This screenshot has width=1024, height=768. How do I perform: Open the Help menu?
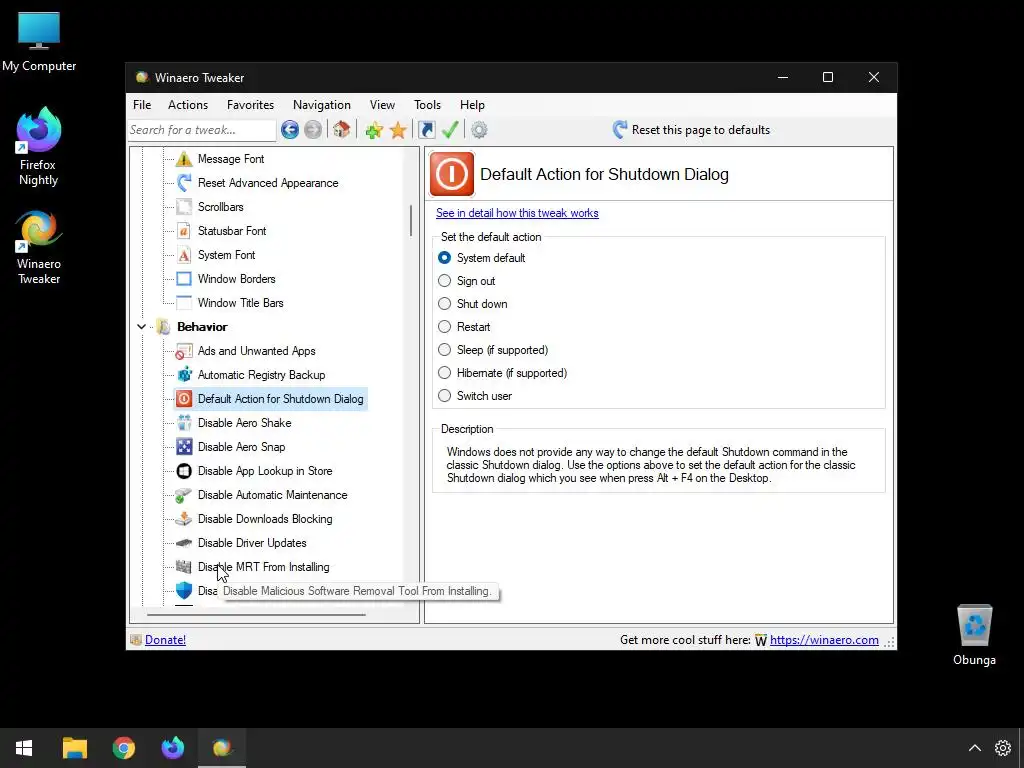coord(472,104)
